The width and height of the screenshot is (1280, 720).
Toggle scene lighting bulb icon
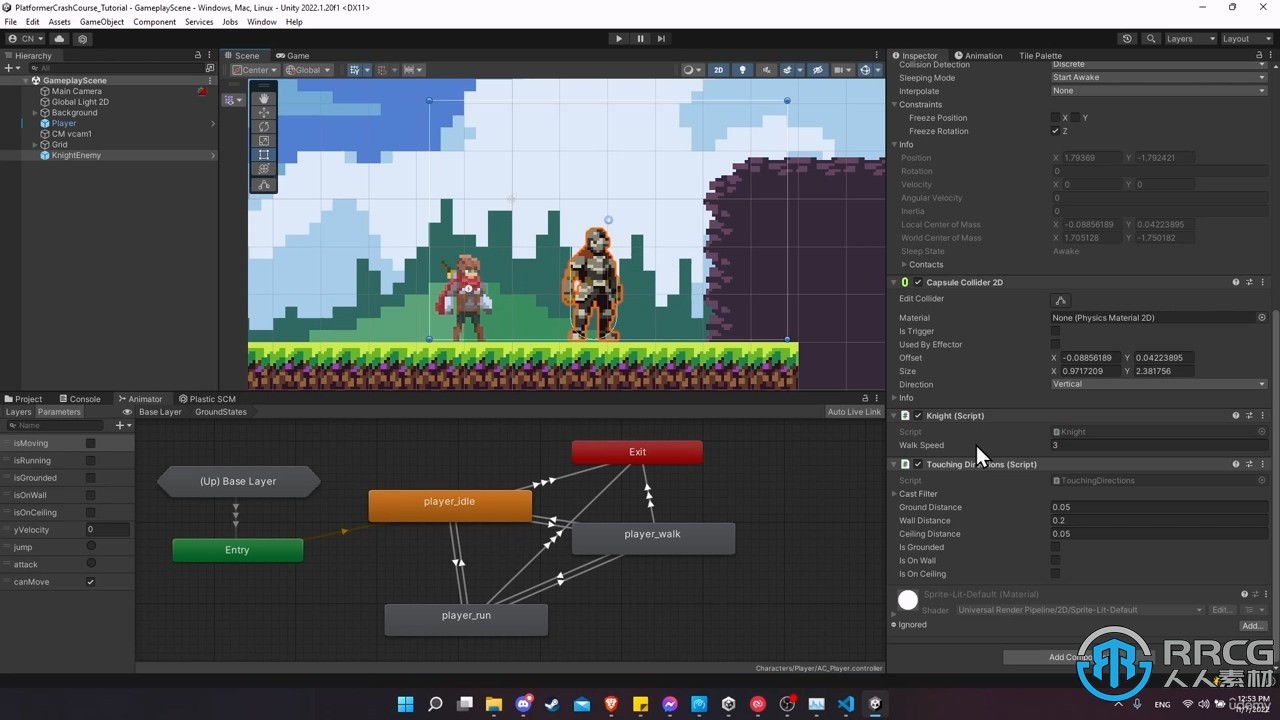click(x=742, y=70)
